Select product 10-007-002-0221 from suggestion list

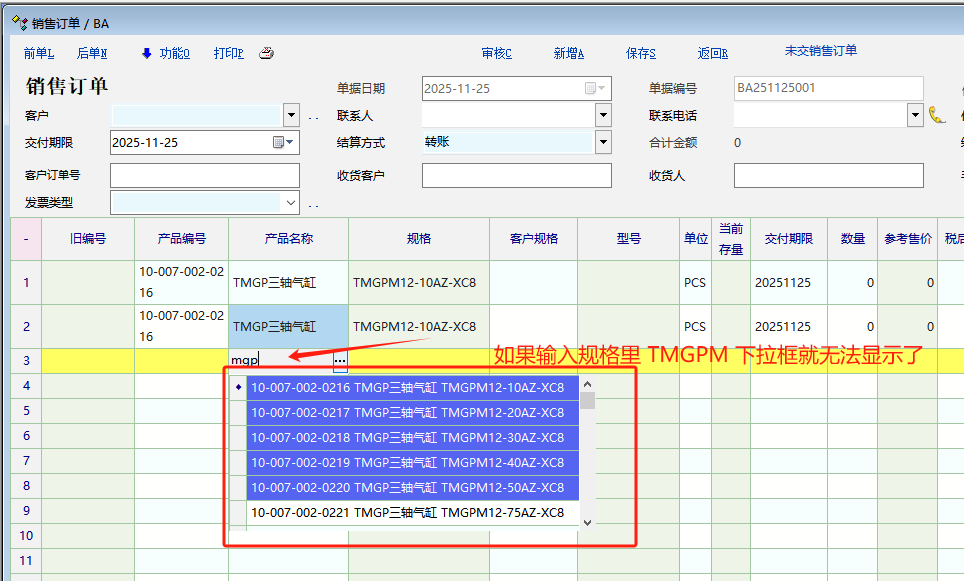[407, 513]
